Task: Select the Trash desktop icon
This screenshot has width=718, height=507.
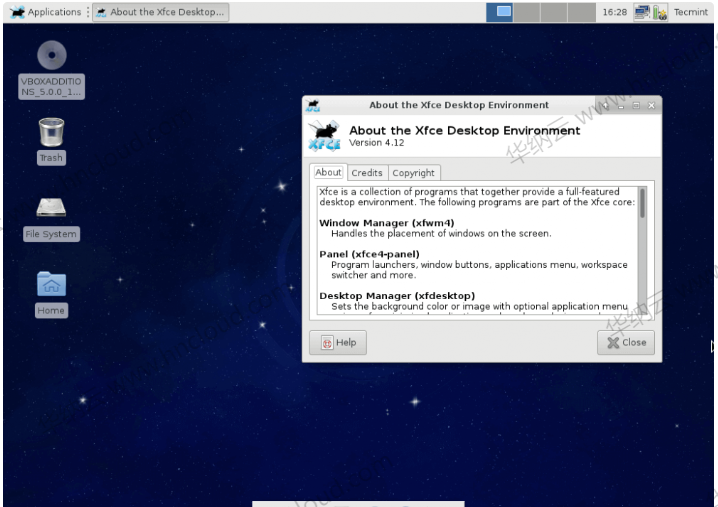Action: point(51,140)
